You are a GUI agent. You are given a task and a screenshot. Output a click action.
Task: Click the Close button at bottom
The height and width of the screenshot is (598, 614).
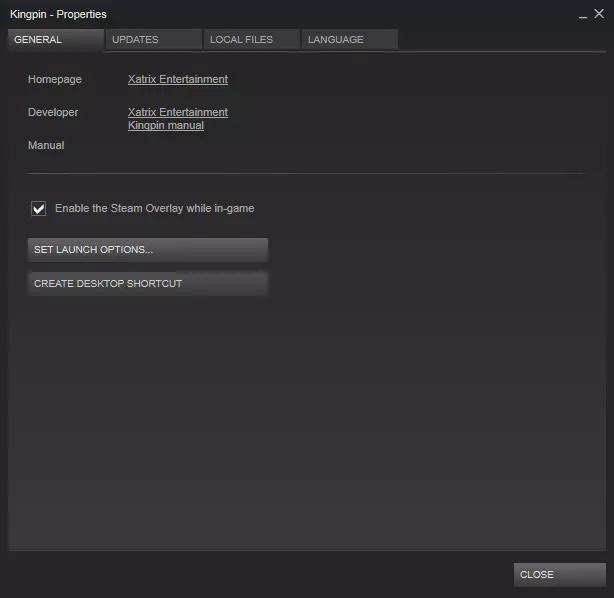(560, 575)
